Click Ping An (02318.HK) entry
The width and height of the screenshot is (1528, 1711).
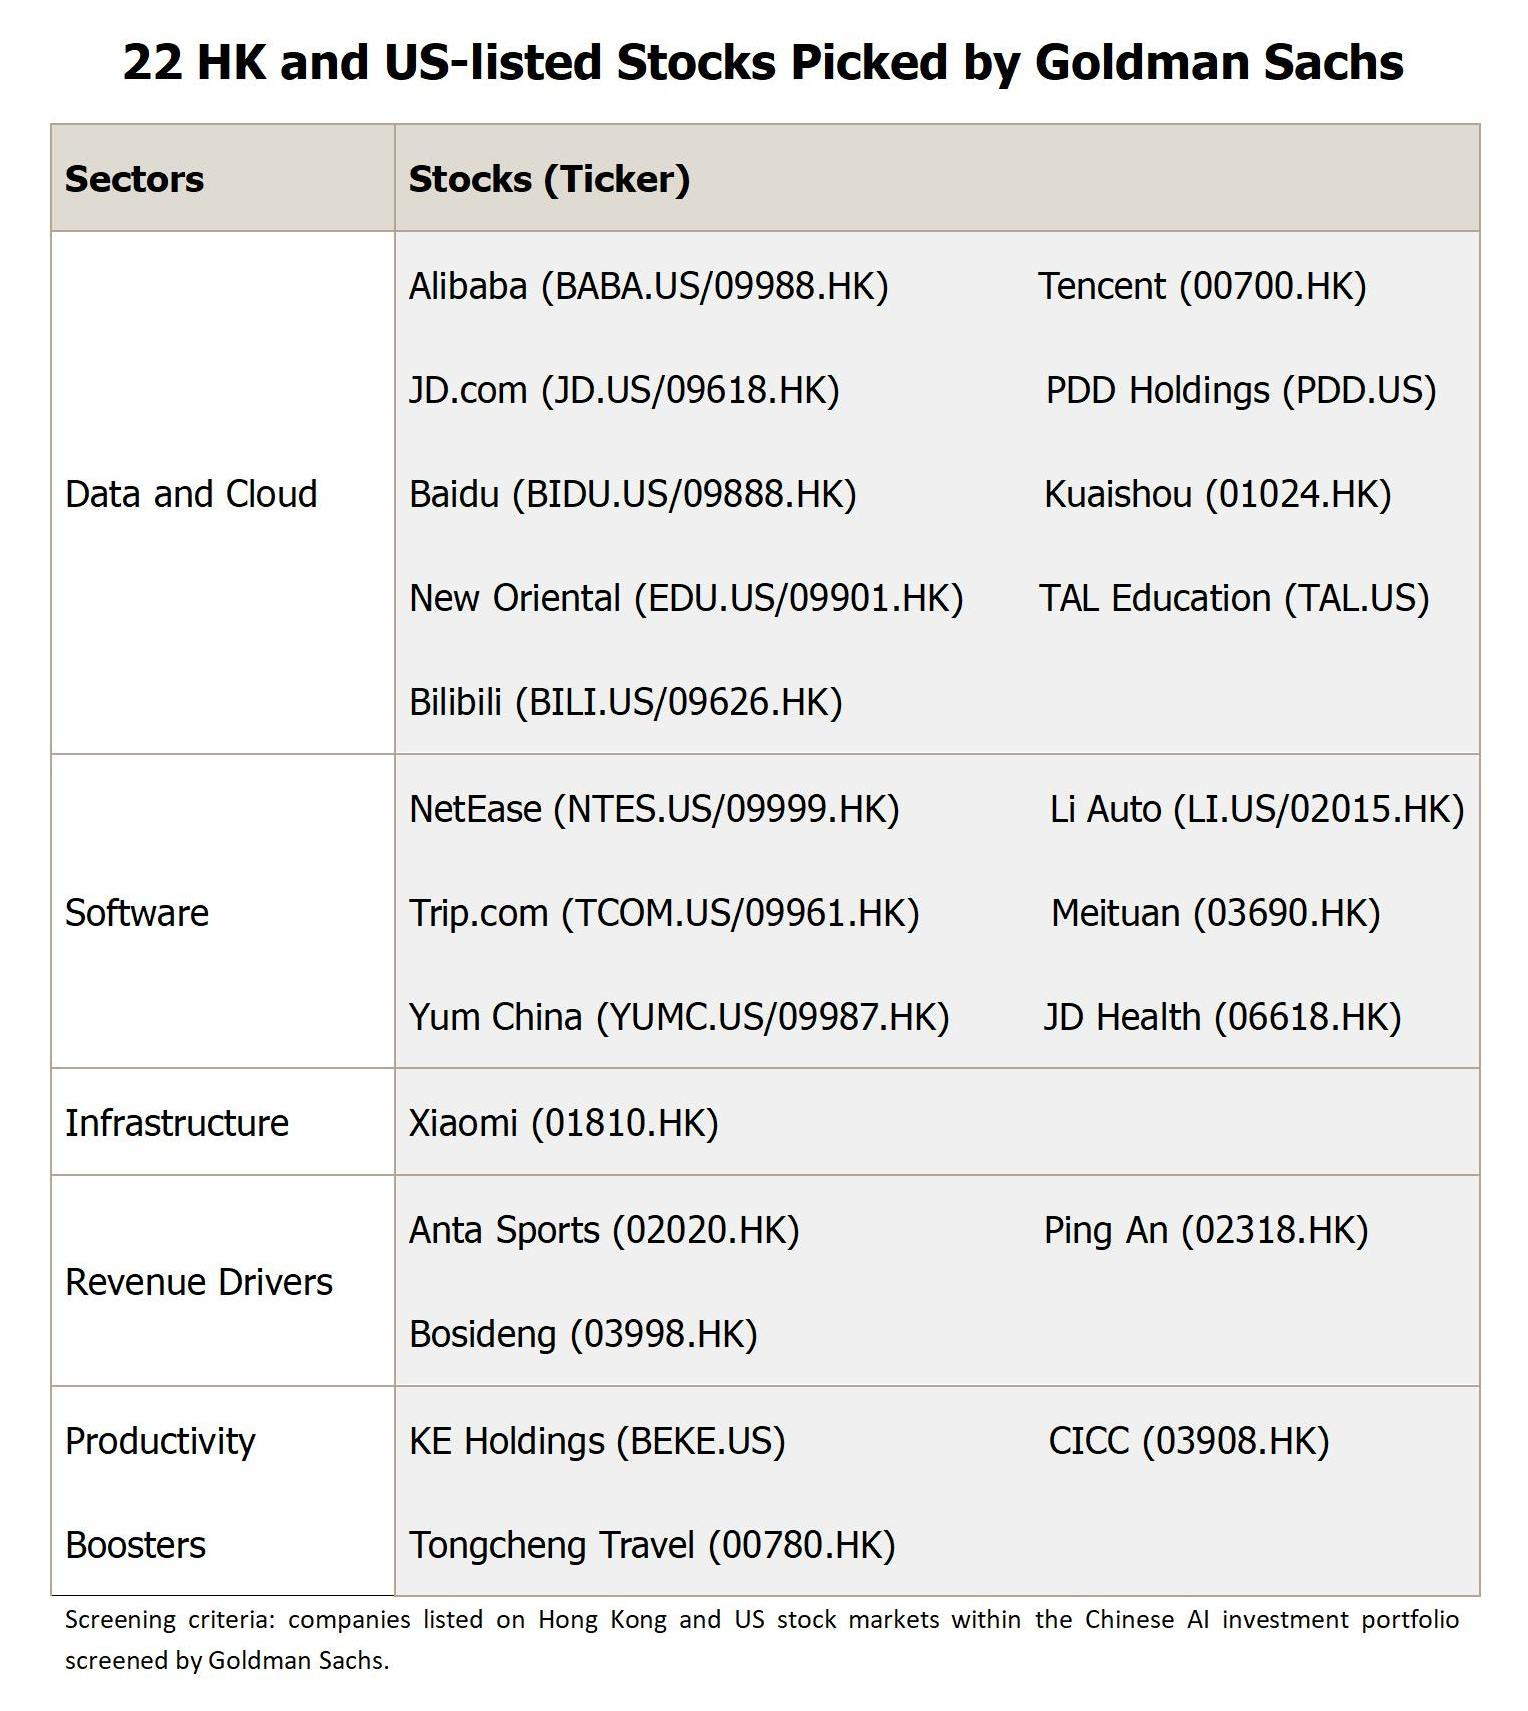[1206, 1231]
